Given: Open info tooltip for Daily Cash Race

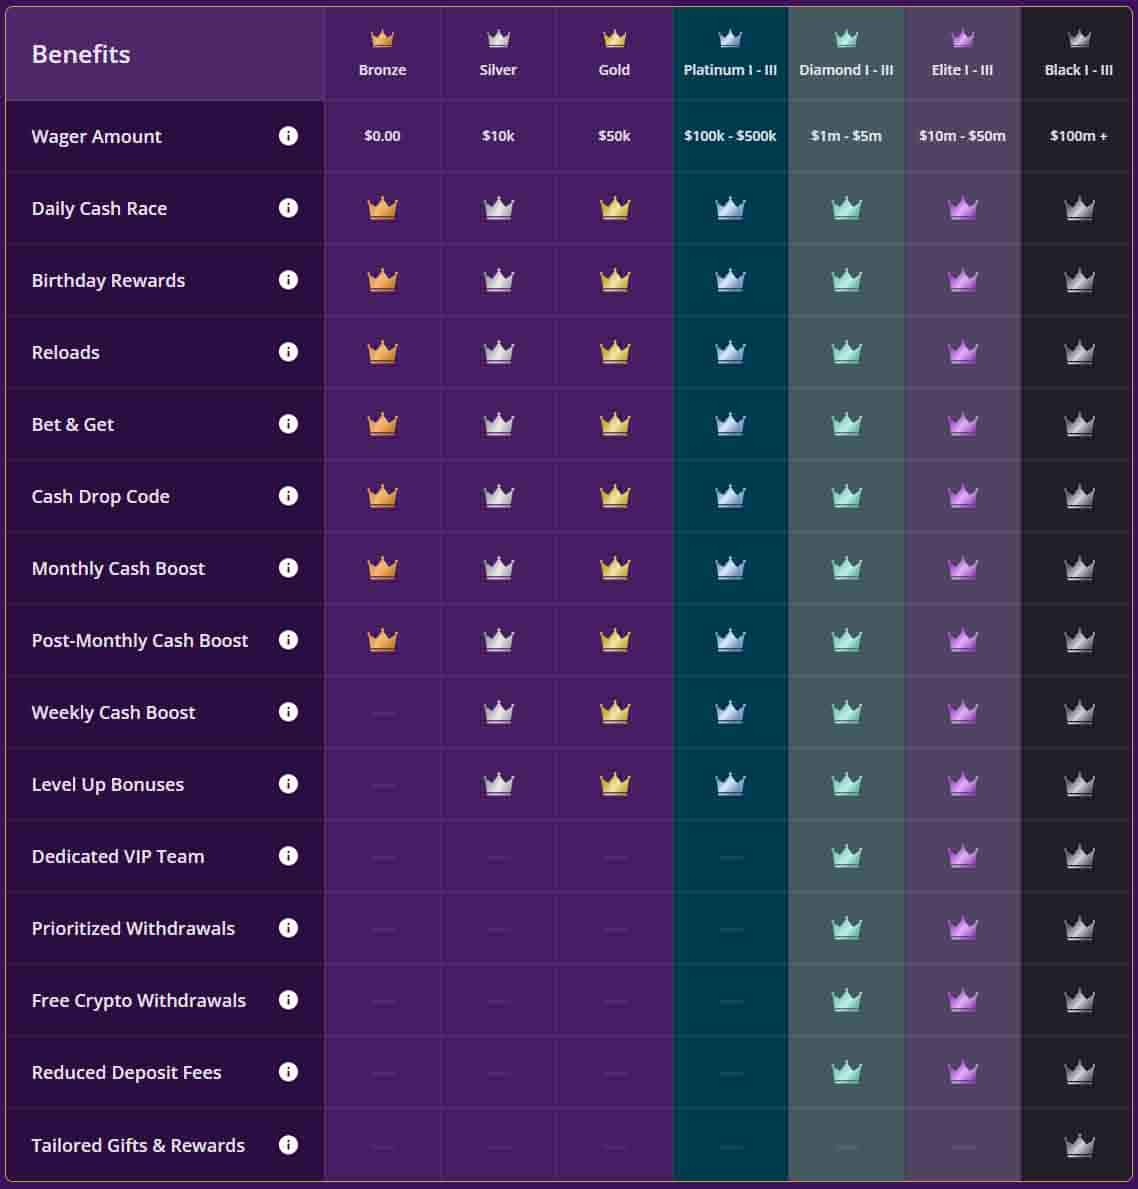Looking at the screenshot, I should pyautogui.click(x=288, y=208).
